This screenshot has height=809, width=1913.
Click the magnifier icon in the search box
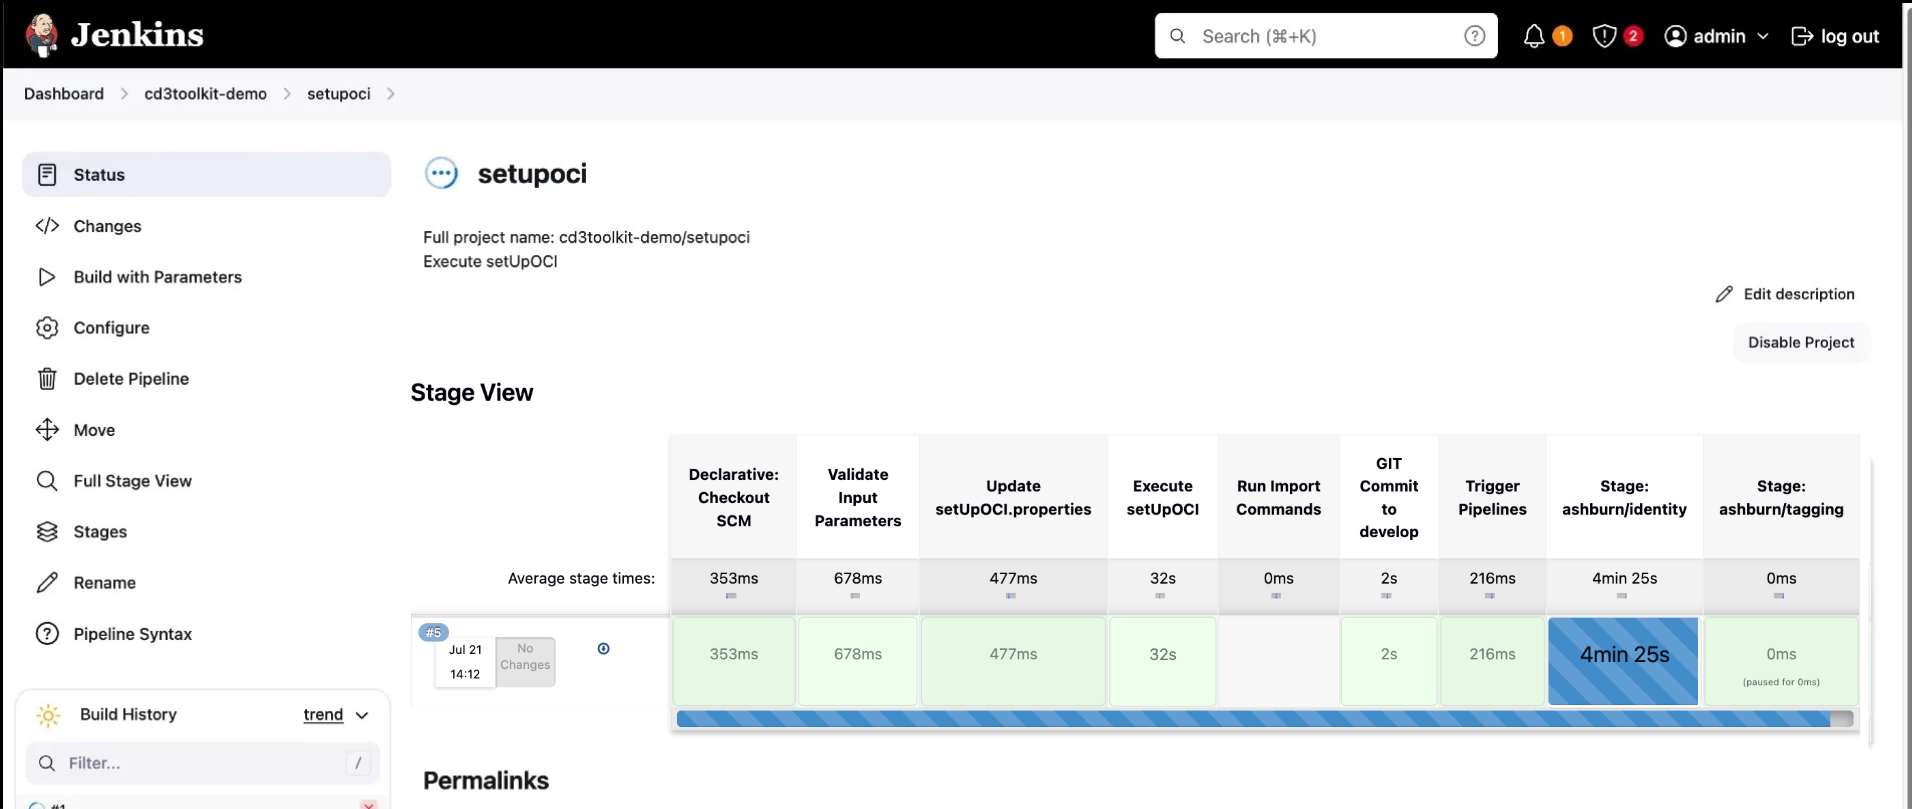click(1178, 36)
